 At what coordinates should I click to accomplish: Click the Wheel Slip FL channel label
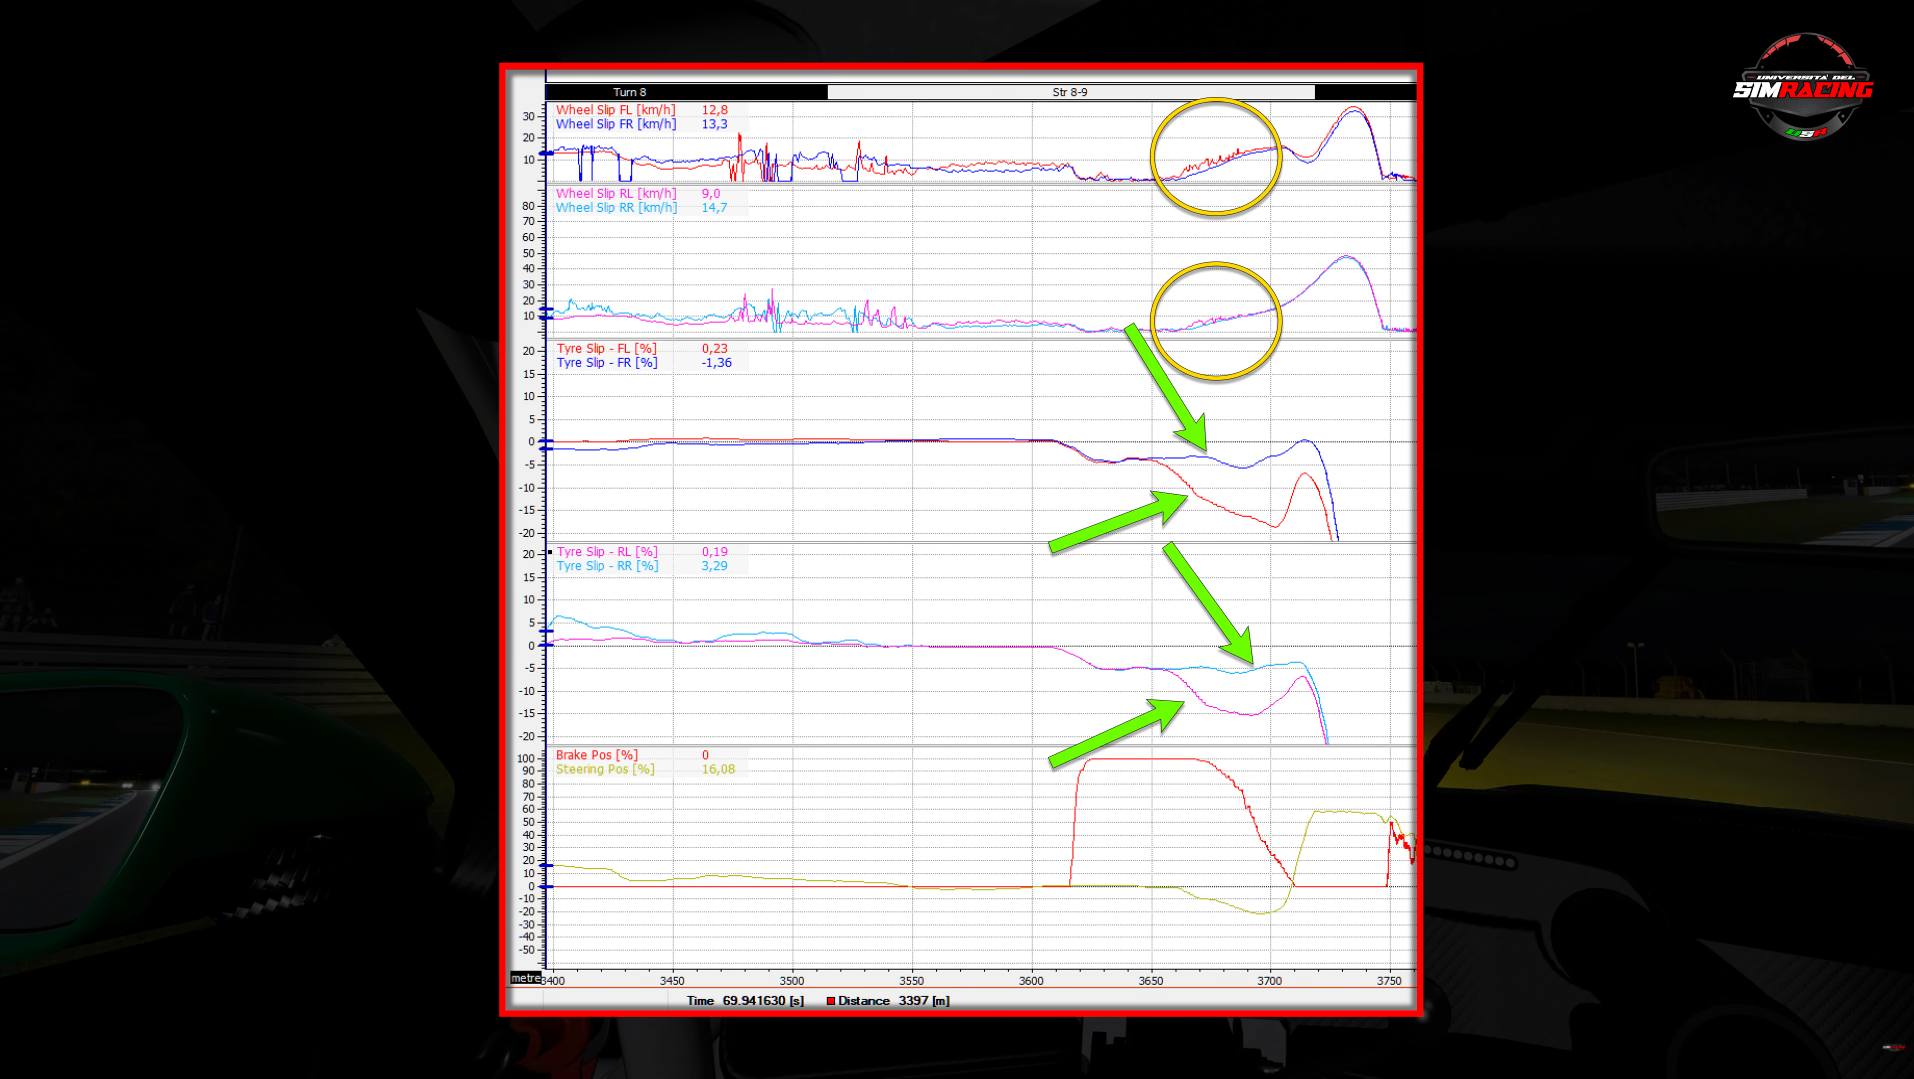(x=615, y=110)
